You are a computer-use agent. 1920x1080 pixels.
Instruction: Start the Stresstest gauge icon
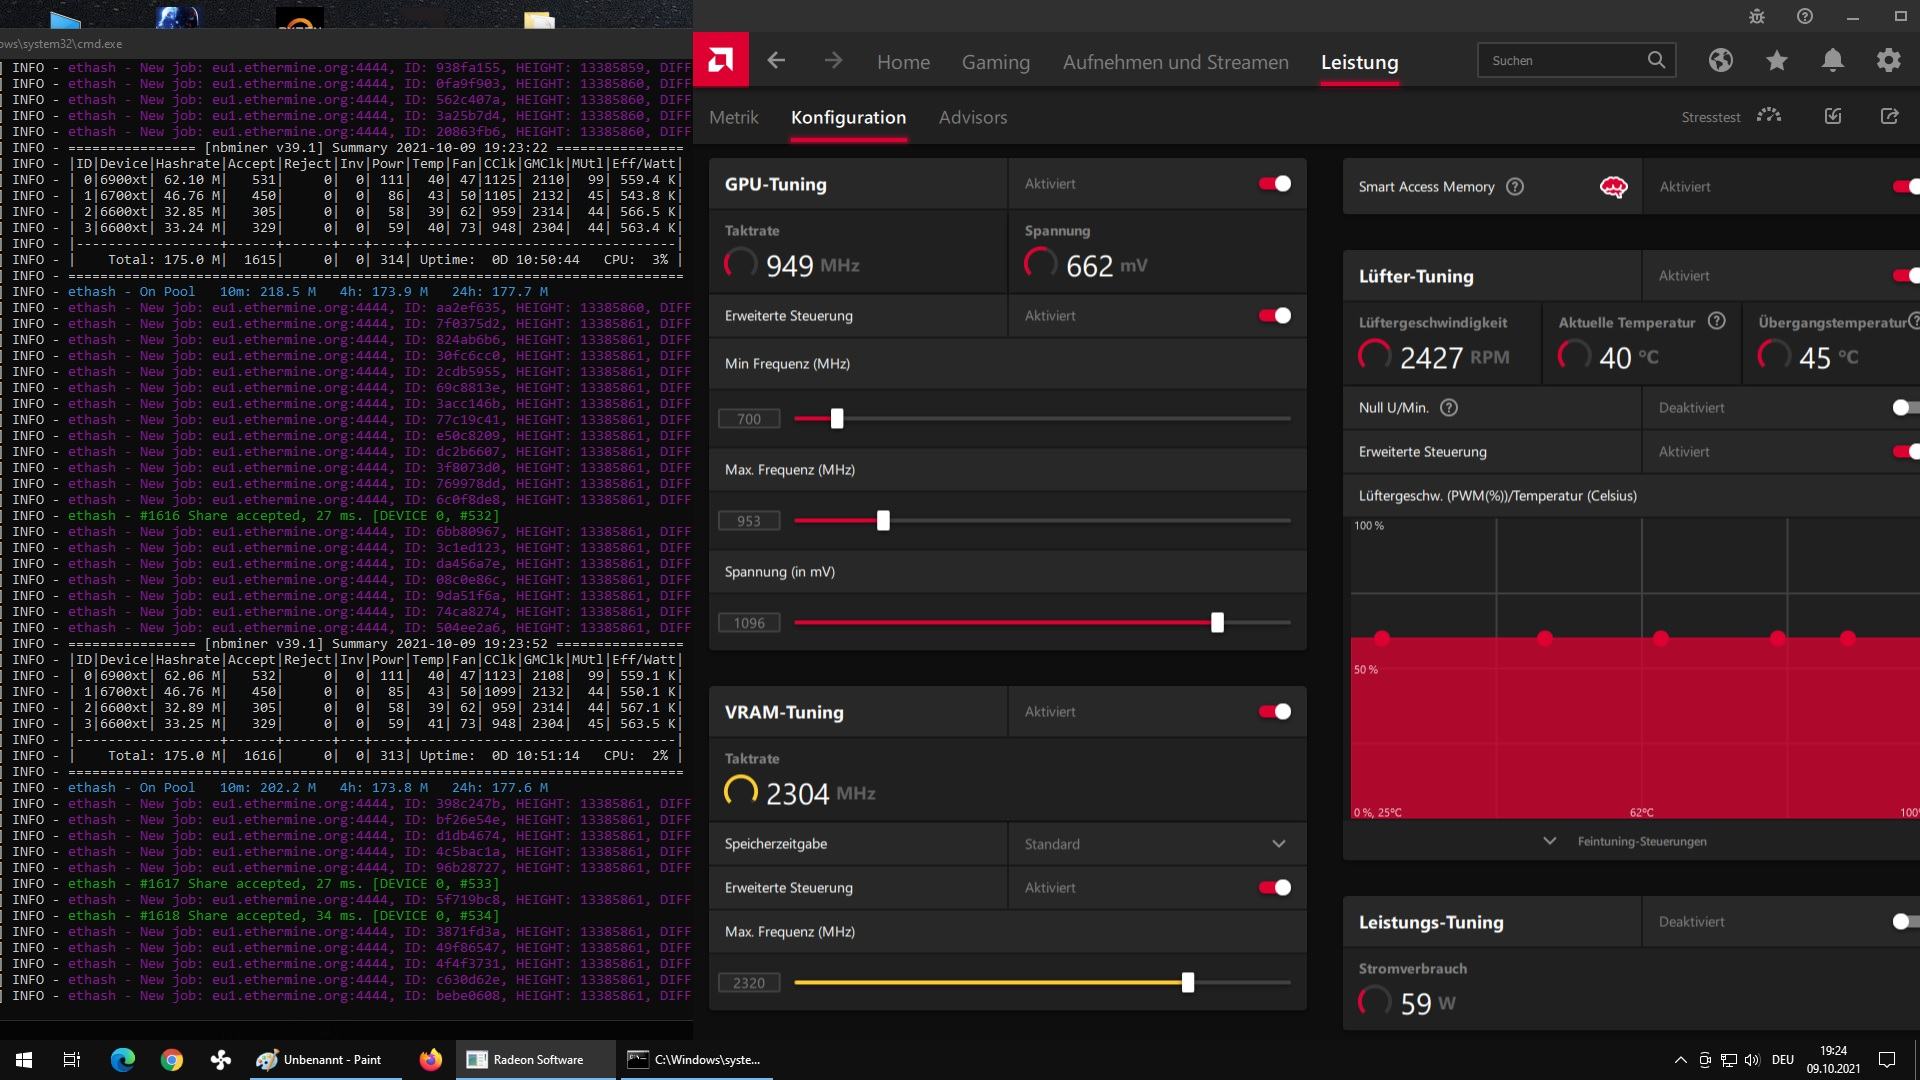tap(1769, 116)
